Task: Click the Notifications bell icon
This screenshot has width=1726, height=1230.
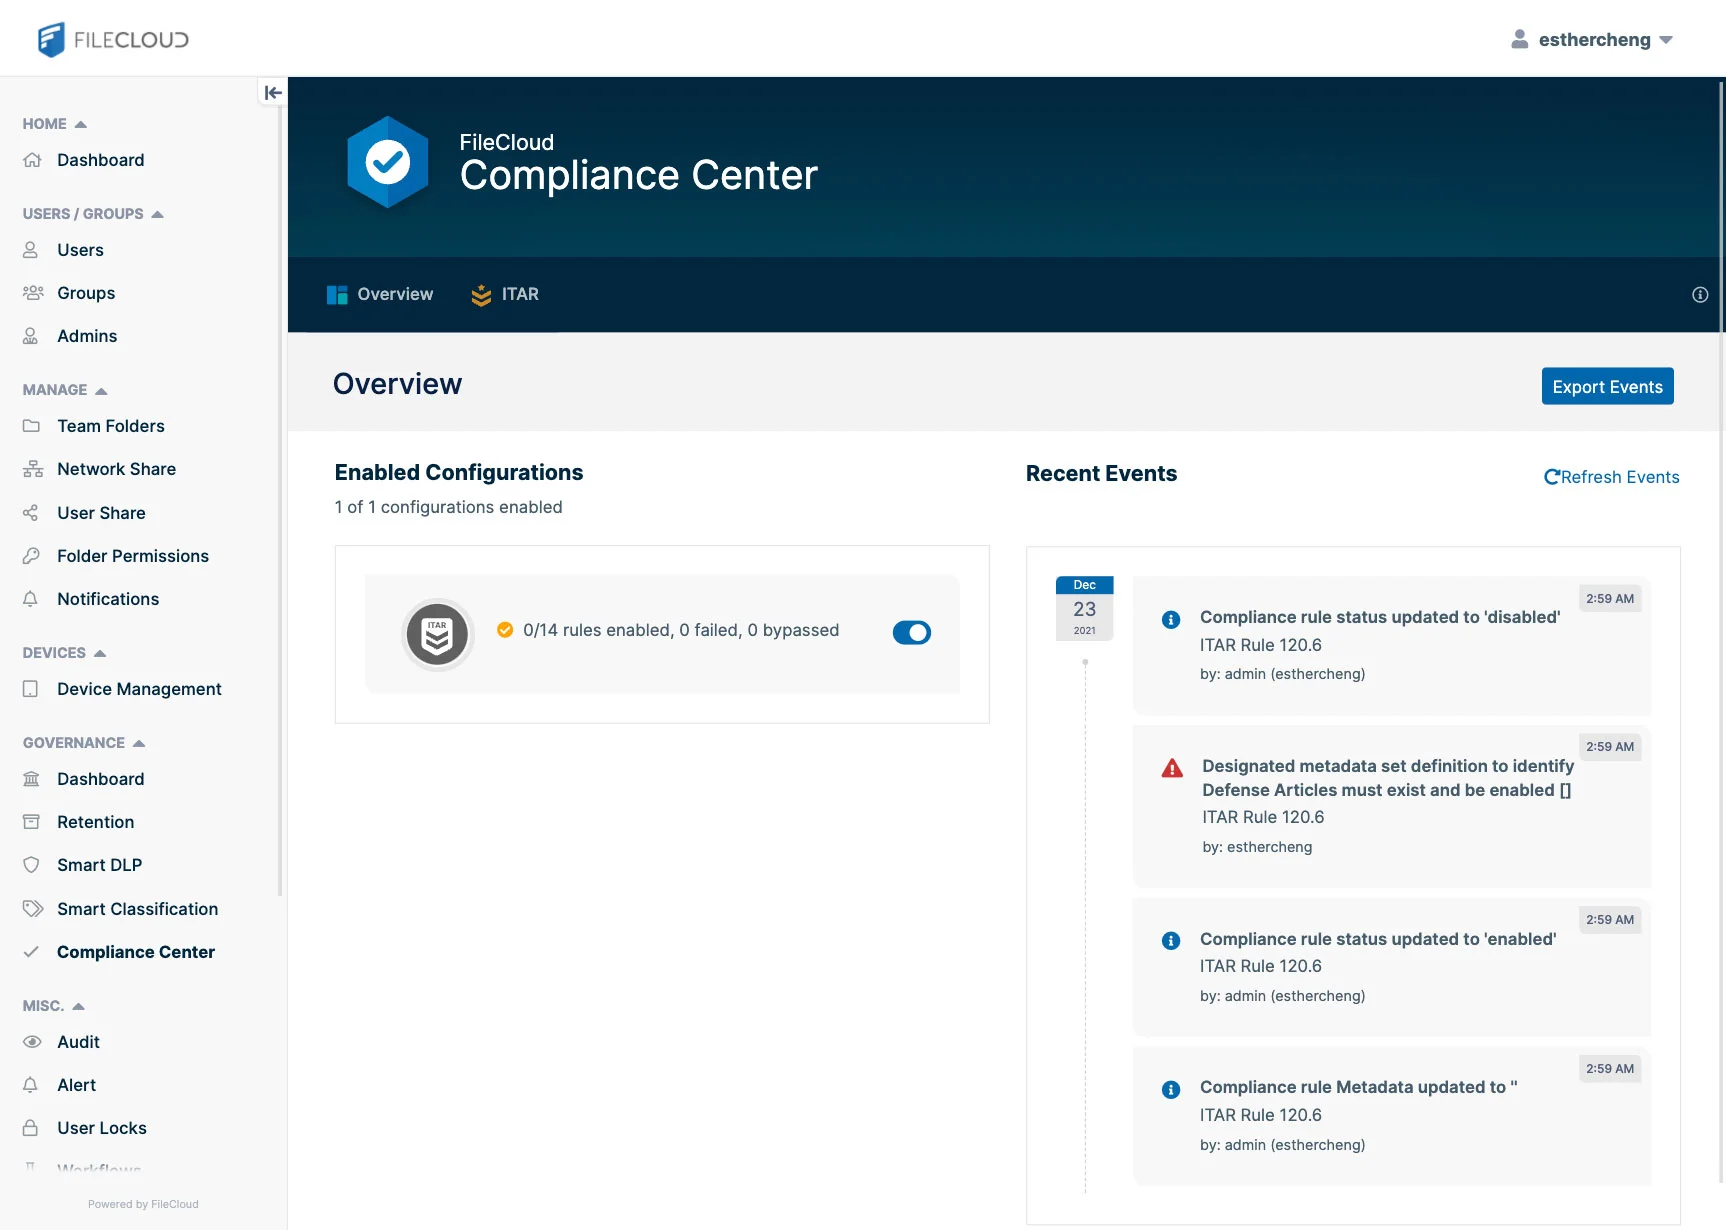Action: (31, 599)
